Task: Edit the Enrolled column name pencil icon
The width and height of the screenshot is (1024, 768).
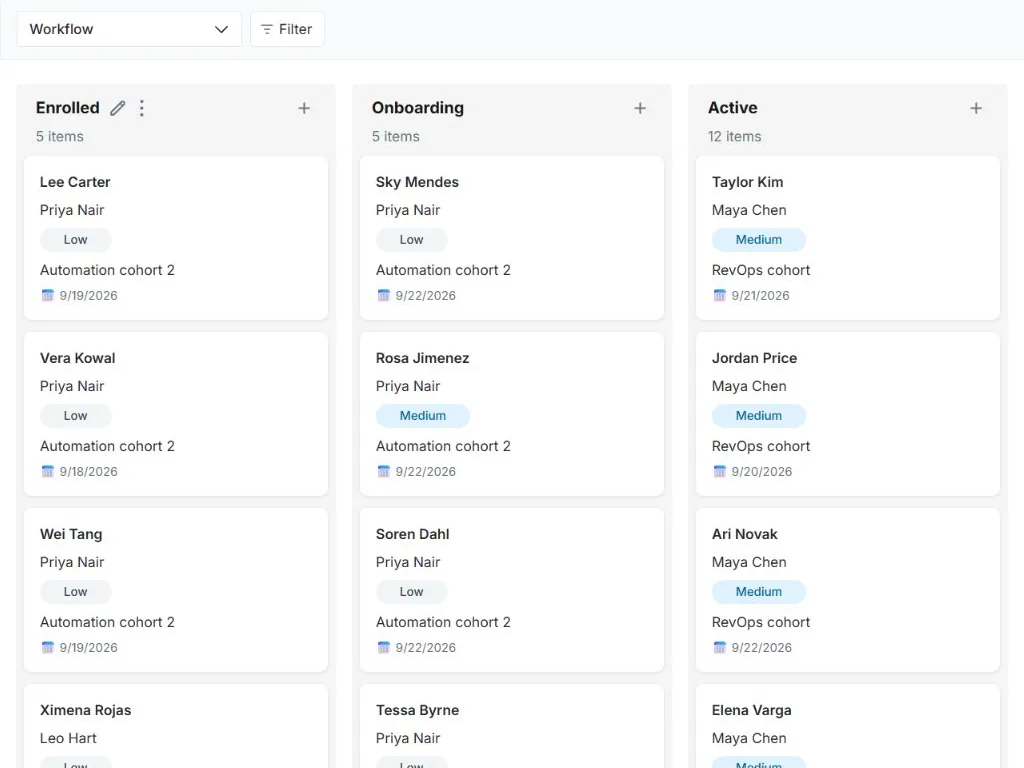Action: [x=118, y=108]
